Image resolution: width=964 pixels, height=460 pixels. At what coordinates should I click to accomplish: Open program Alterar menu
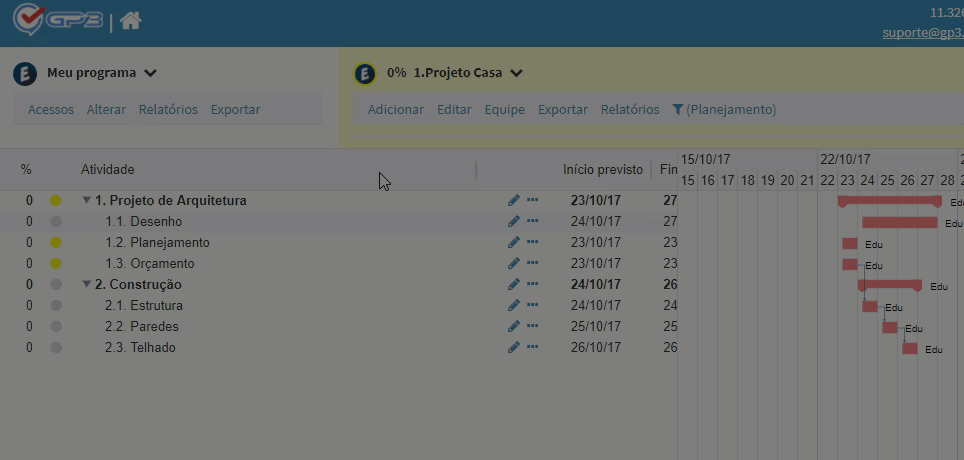pyautogui.click(x=106, y=109)
